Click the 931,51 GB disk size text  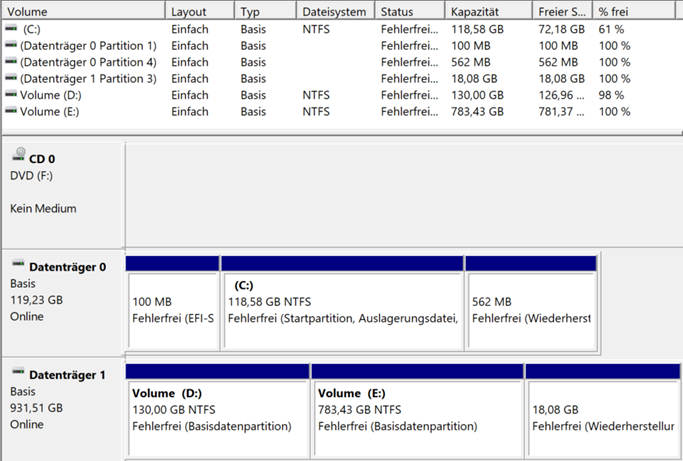[x=36, y=408]
